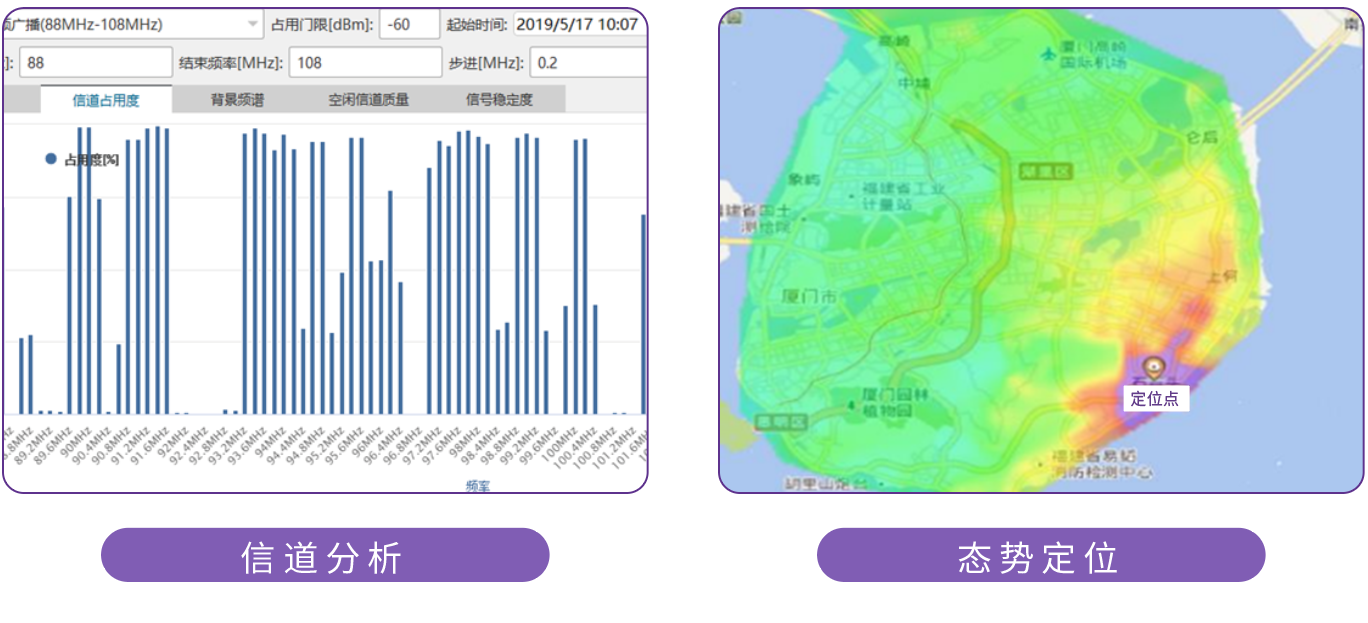1368x623 pixels.
Task: Click the 步进[MHz] field showing 0.2
Action: click(588, 62)
